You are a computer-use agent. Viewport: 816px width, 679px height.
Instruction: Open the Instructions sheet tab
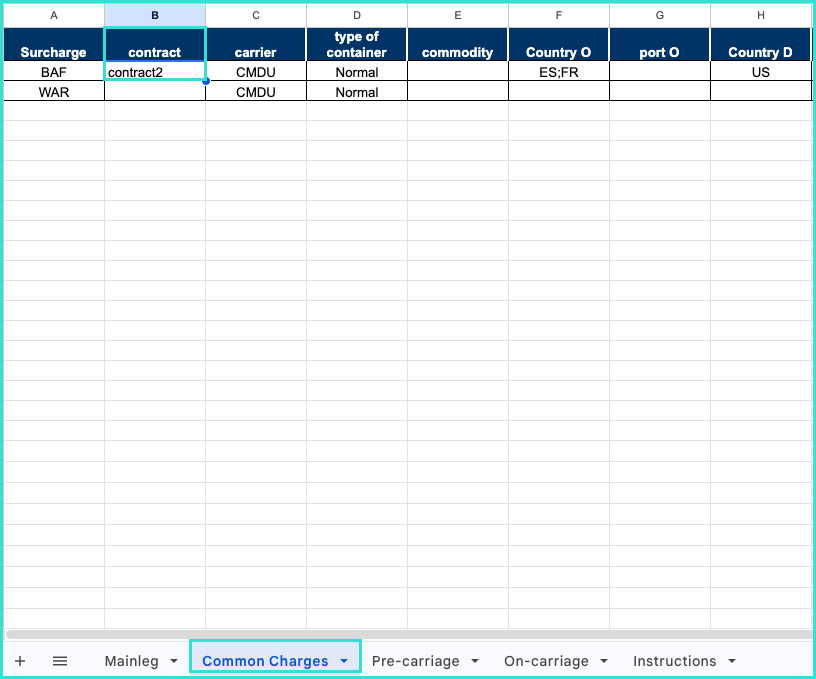click(674, 661)
